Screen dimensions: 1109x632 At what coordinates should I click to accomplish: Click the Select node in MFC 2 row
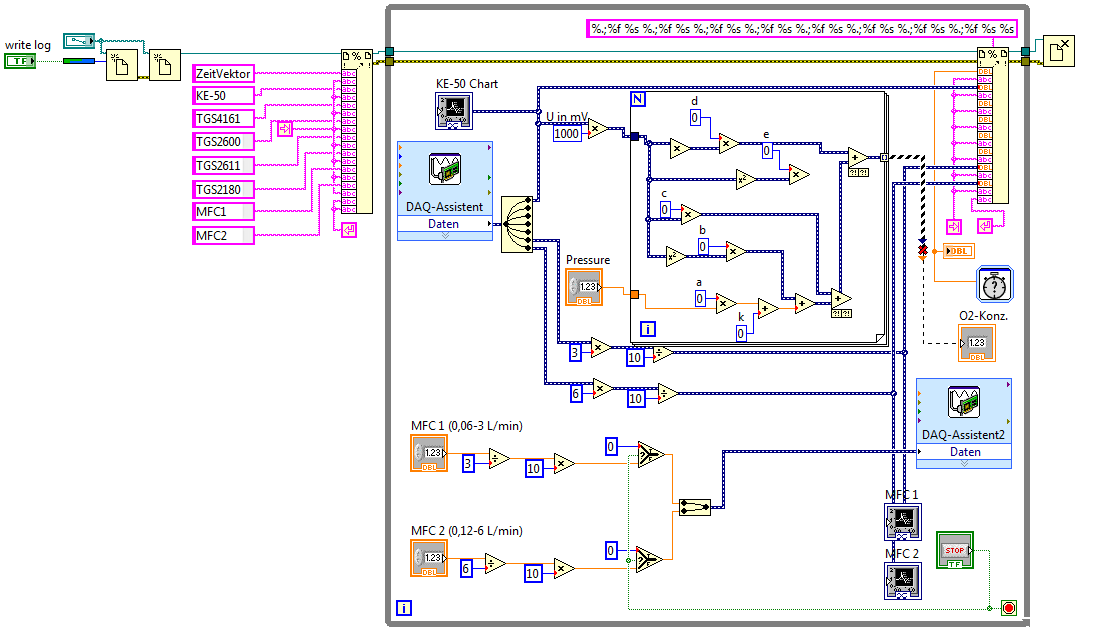(649, 559)
